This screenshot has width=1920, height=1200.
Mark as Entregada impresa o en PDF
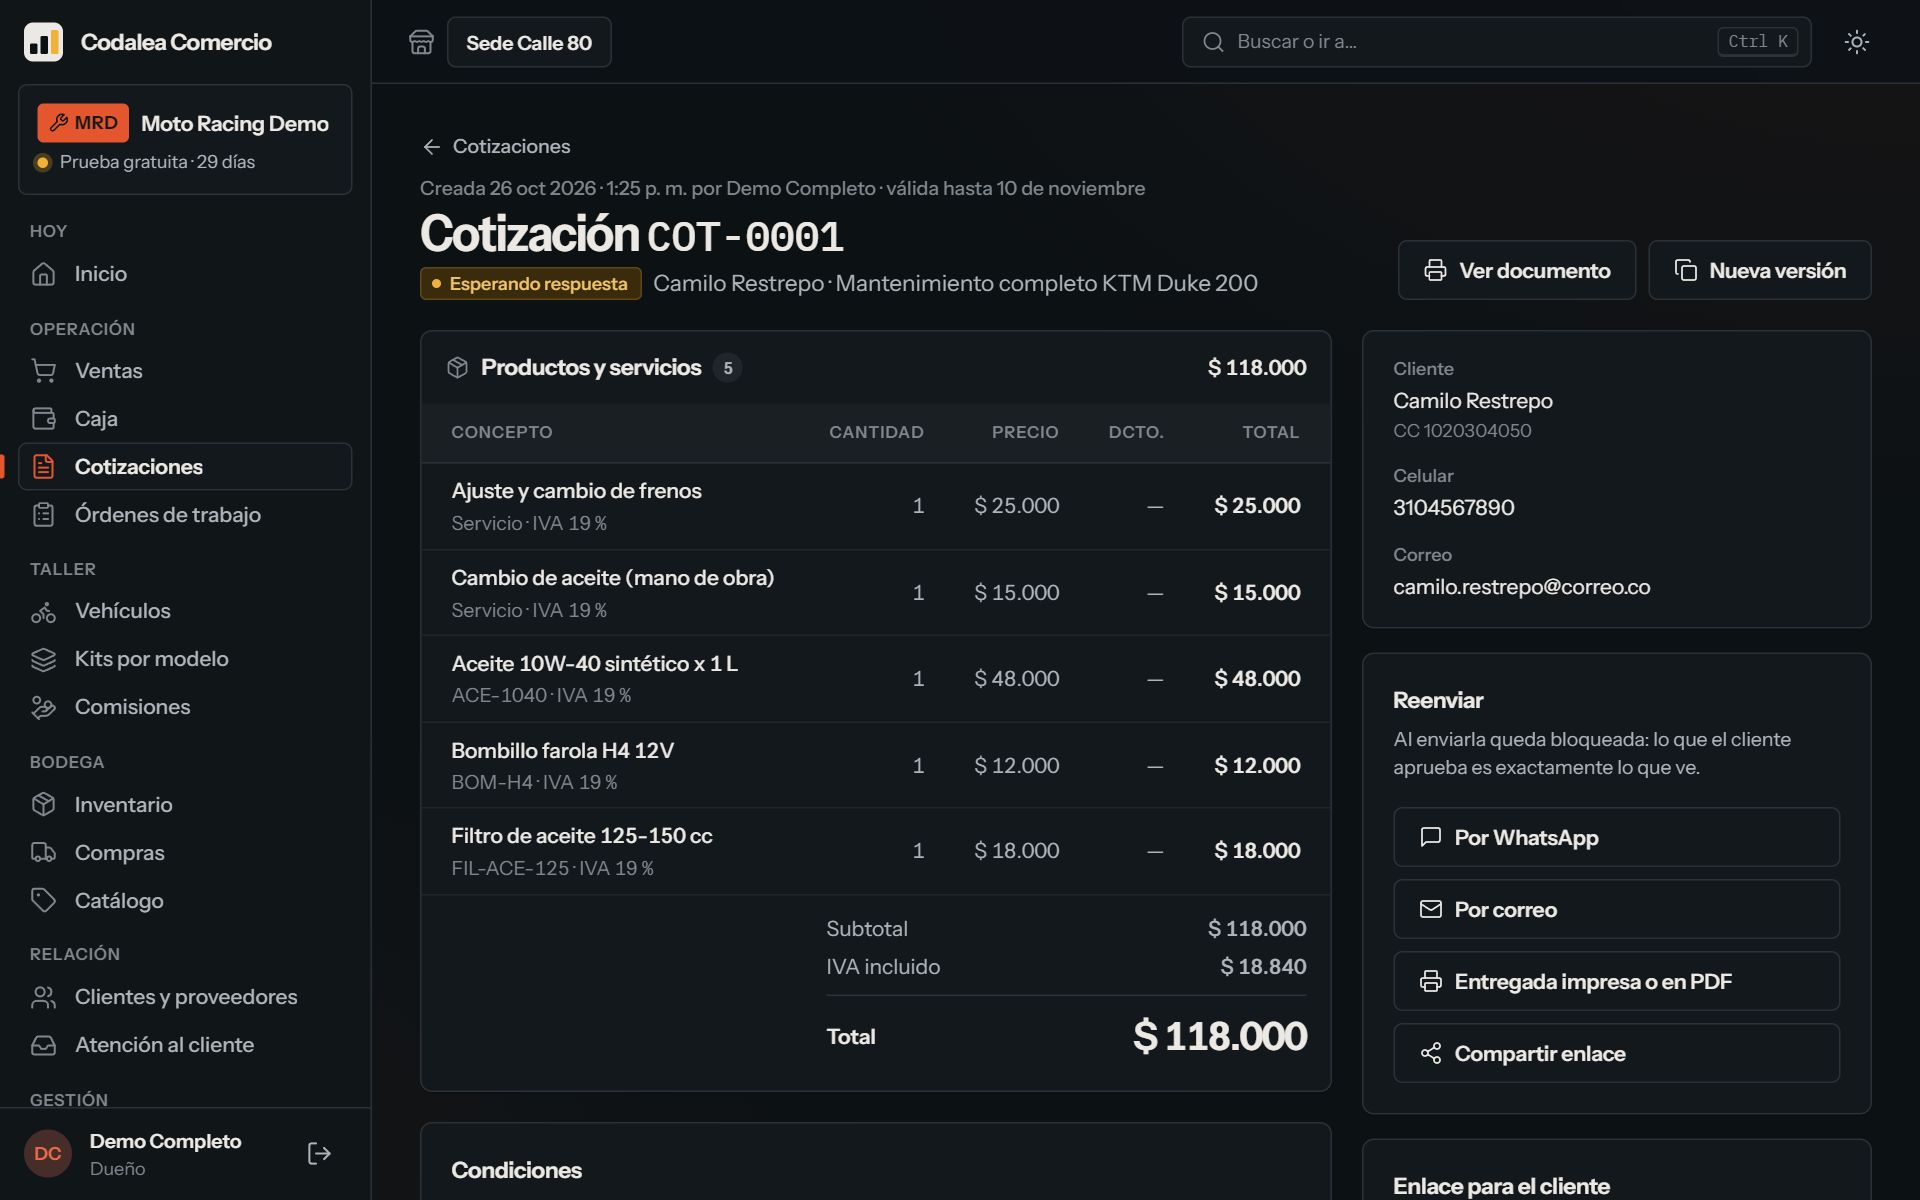coord(1616,981)
